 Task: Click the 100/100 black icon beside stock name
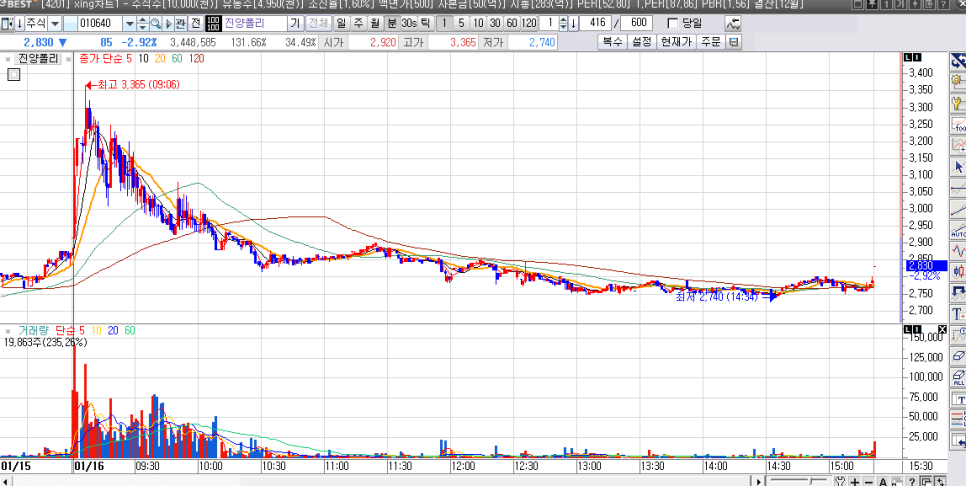[x=213, y=24]
